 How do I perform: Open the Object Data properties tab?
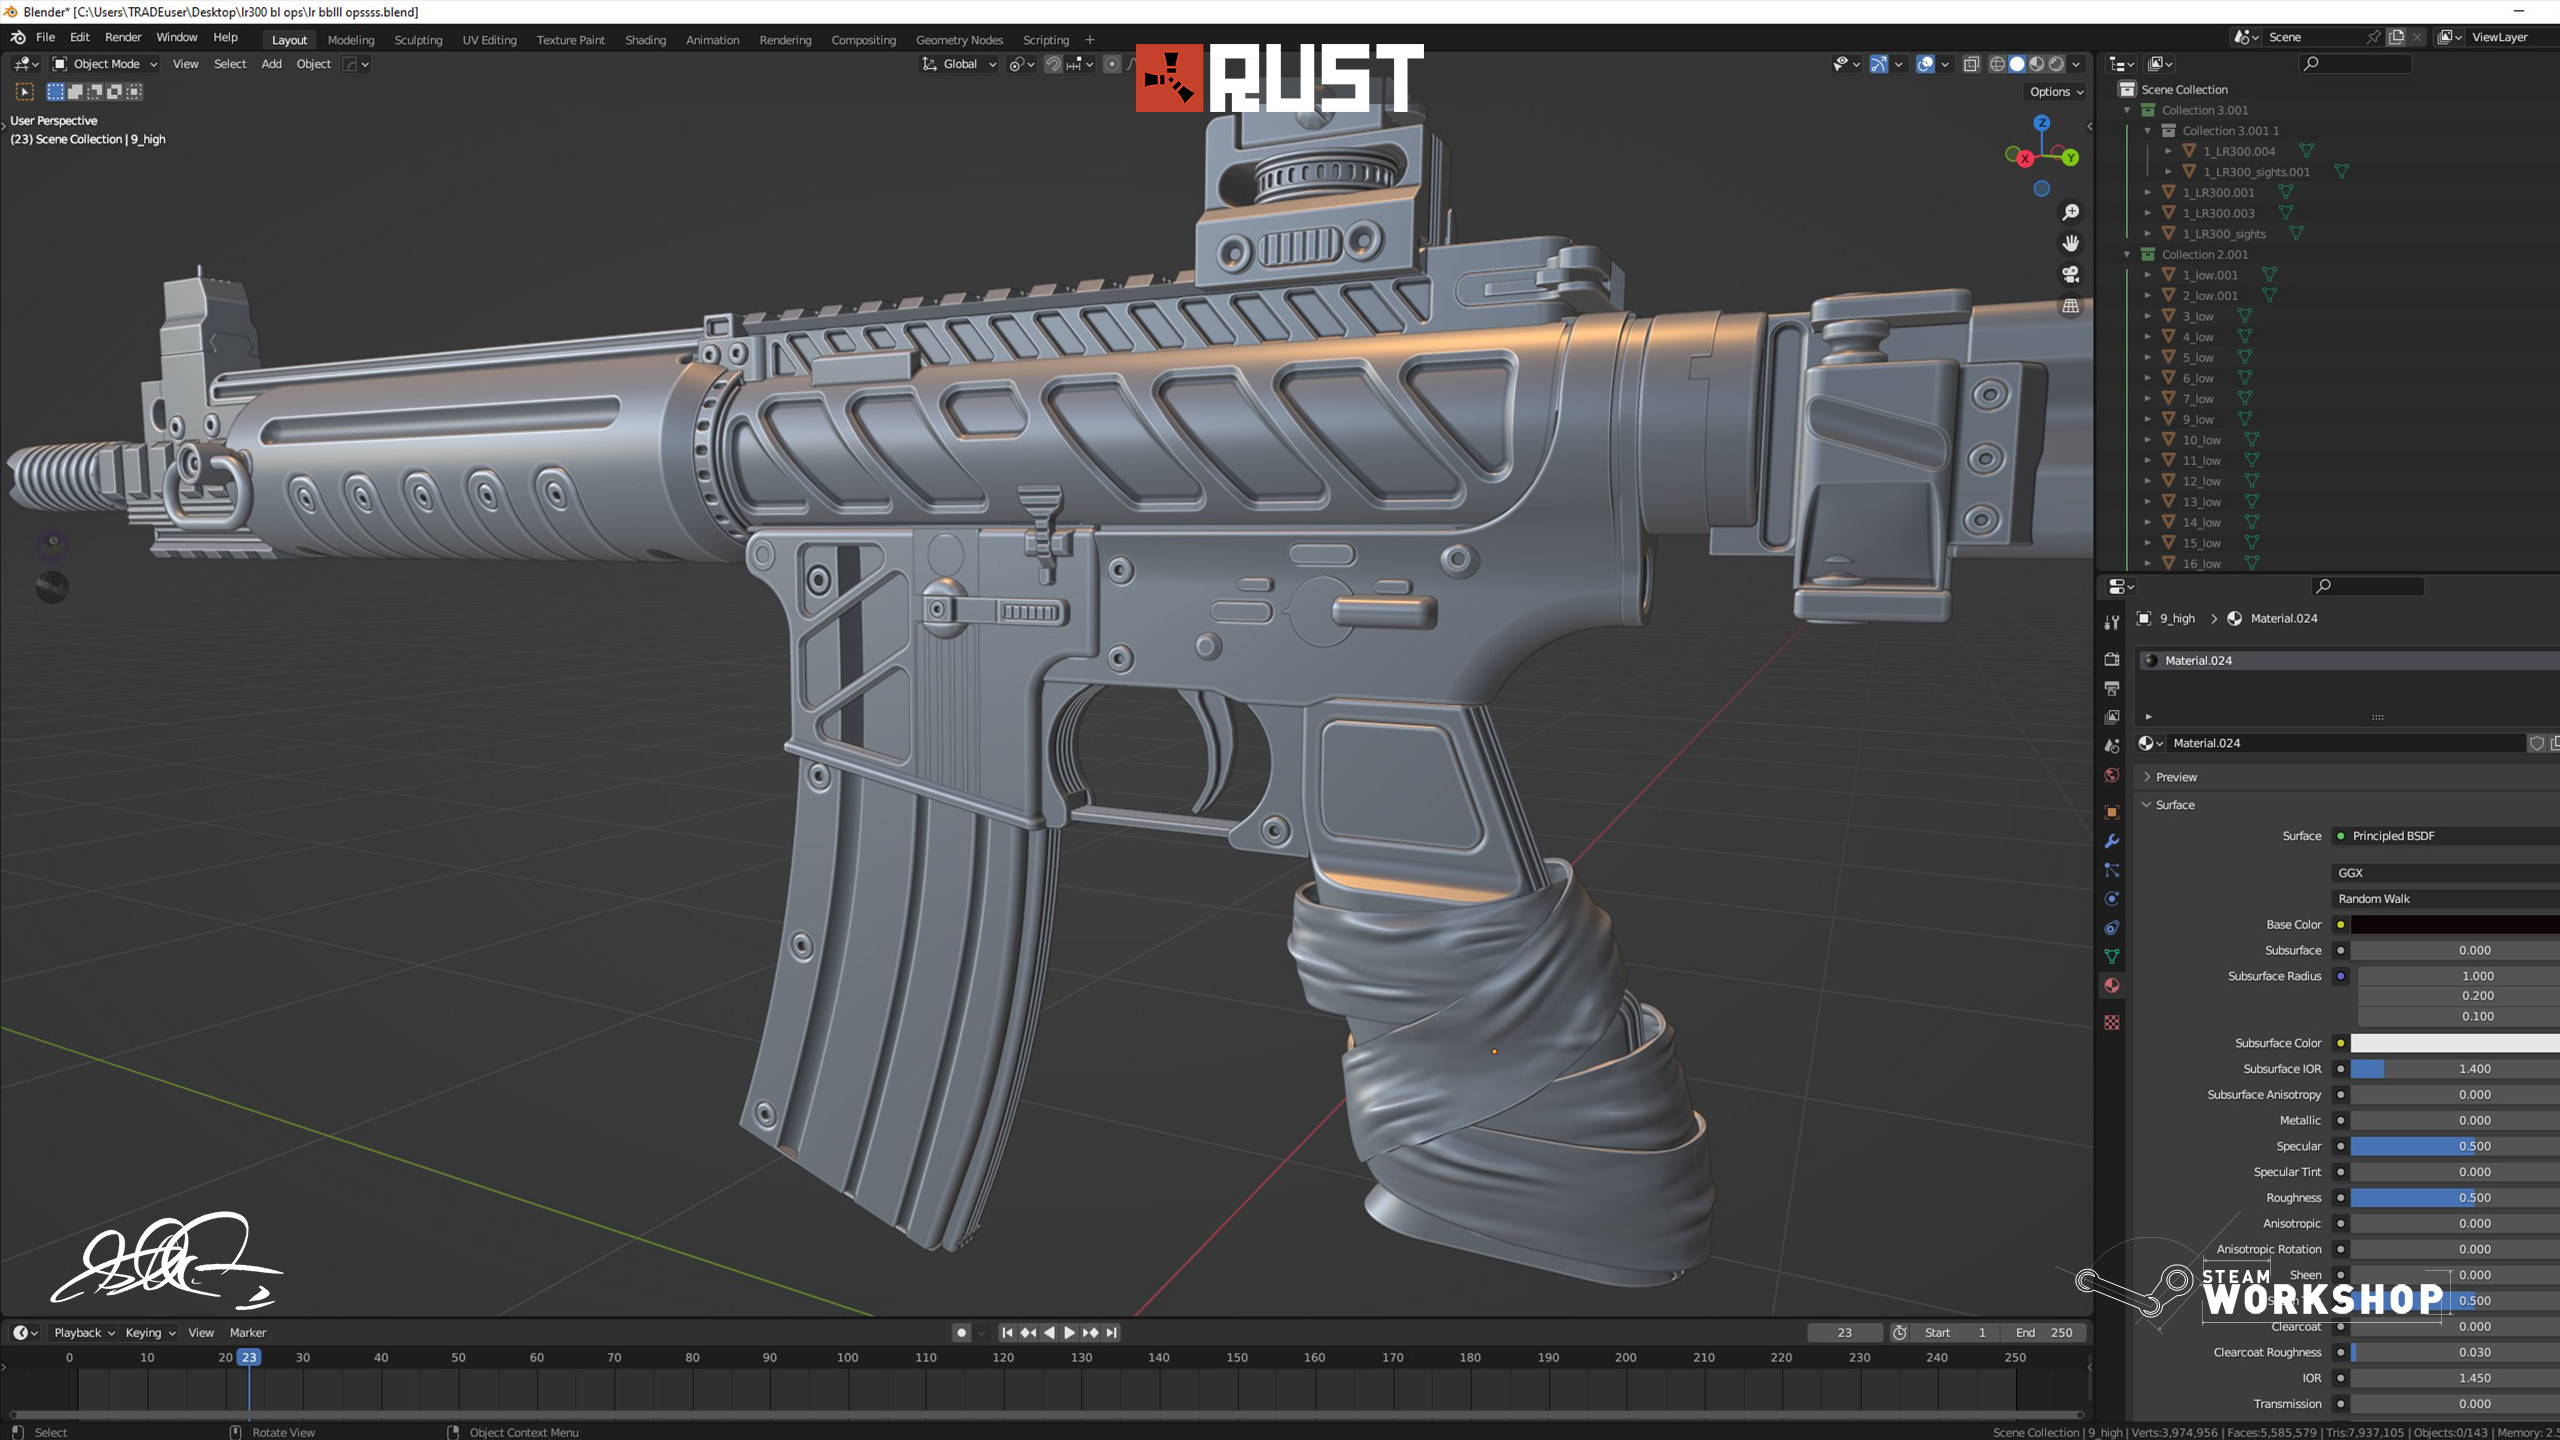[x=2111, y=957]
